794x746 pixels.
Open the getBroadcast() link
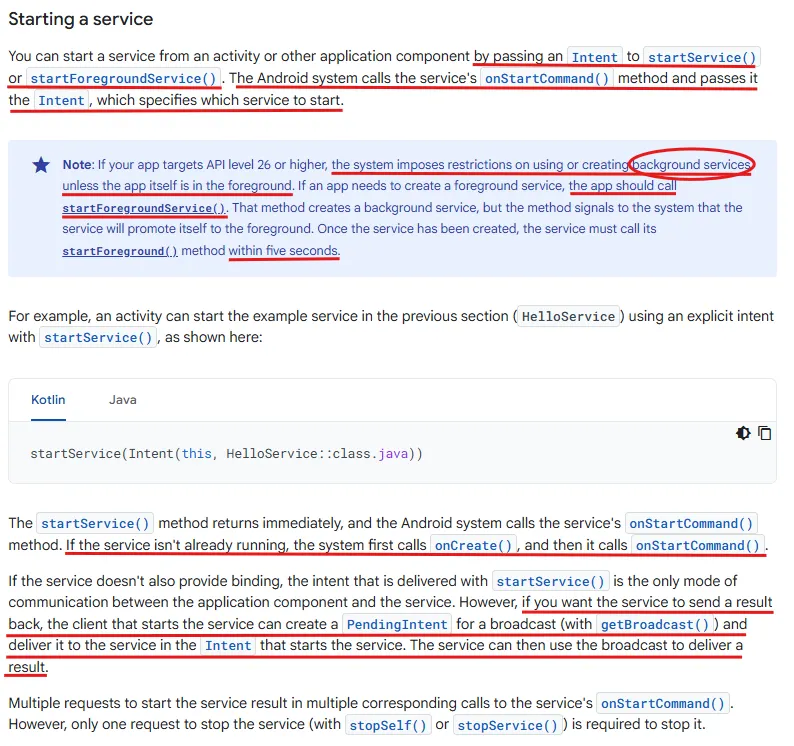(x=655, y=624)
